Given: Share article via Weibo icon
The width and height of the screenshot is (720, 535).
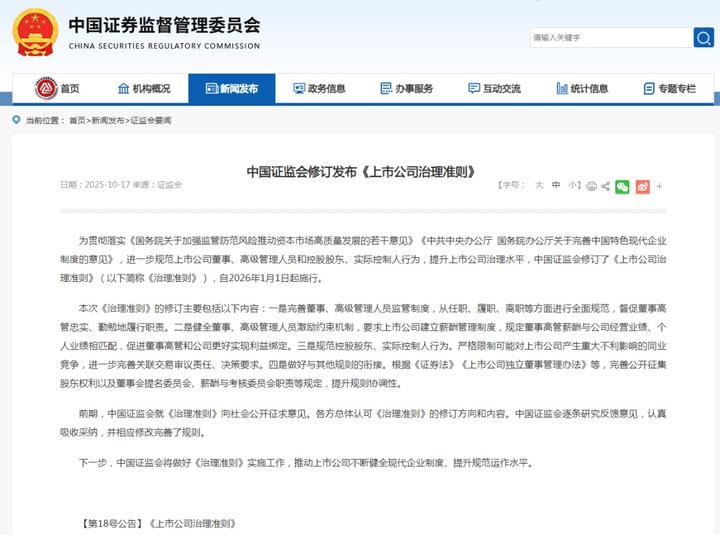Looking at the screenshot, I should pos(643,186).
